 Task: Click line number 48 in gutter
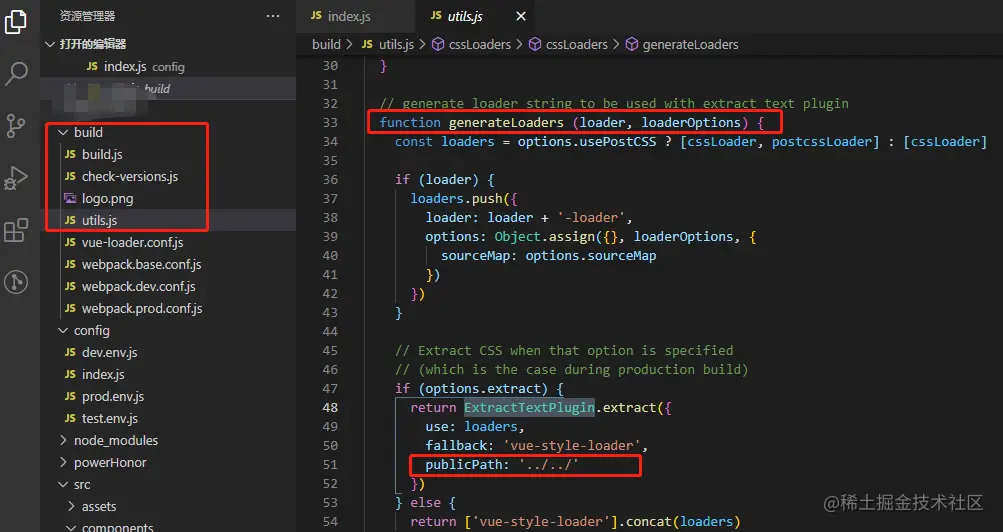pos(330,407)
